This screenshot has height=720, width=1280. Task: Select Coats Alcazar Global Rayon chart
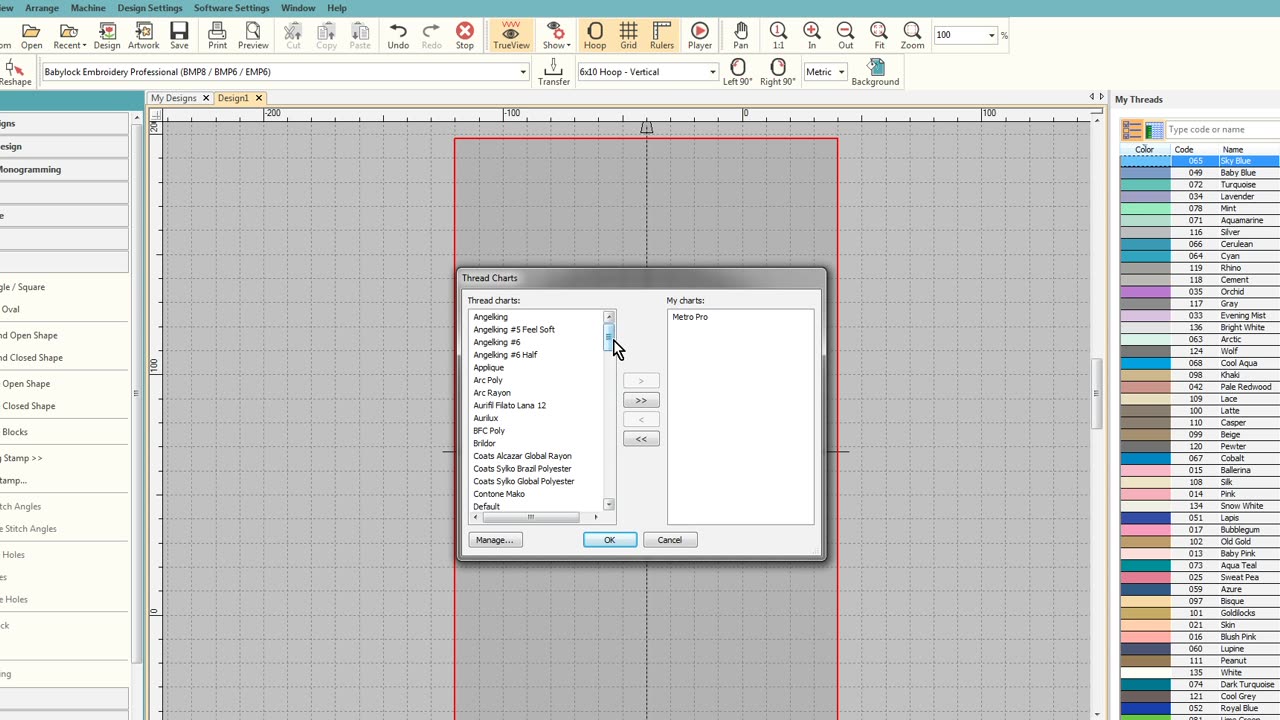pos(523,456)
